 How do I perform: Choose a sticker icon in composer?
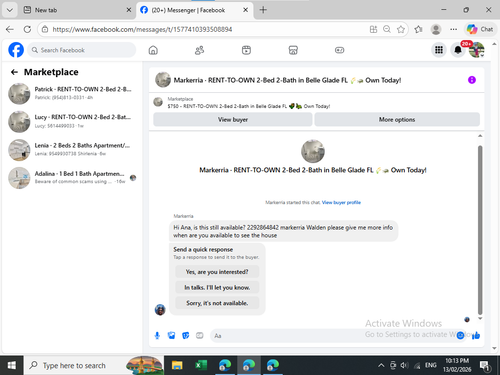(186, 335)
